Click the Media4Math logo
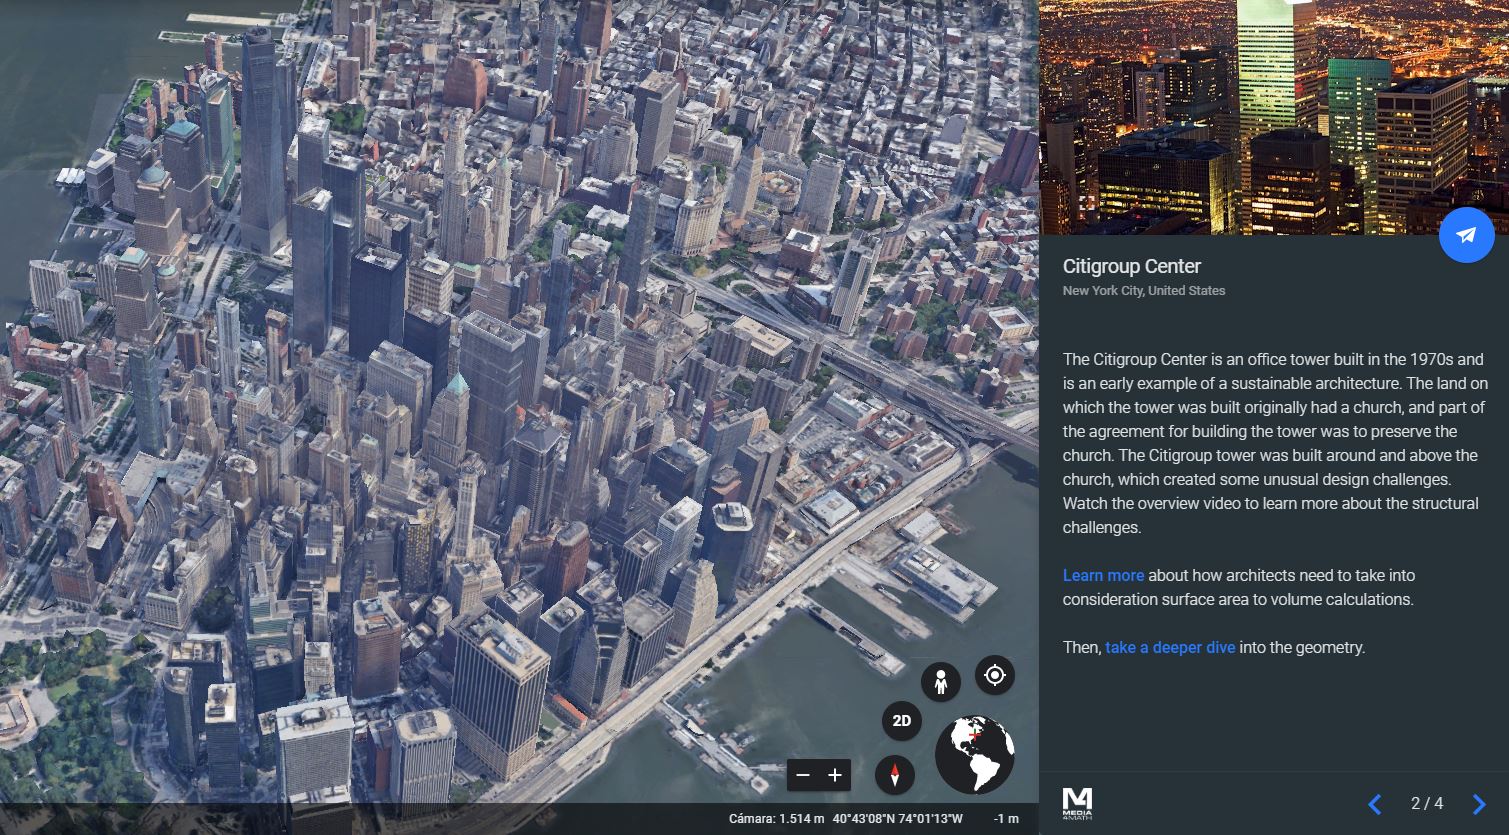Viewport: 1509px width, 835px height. click(x=1077, y=803)
